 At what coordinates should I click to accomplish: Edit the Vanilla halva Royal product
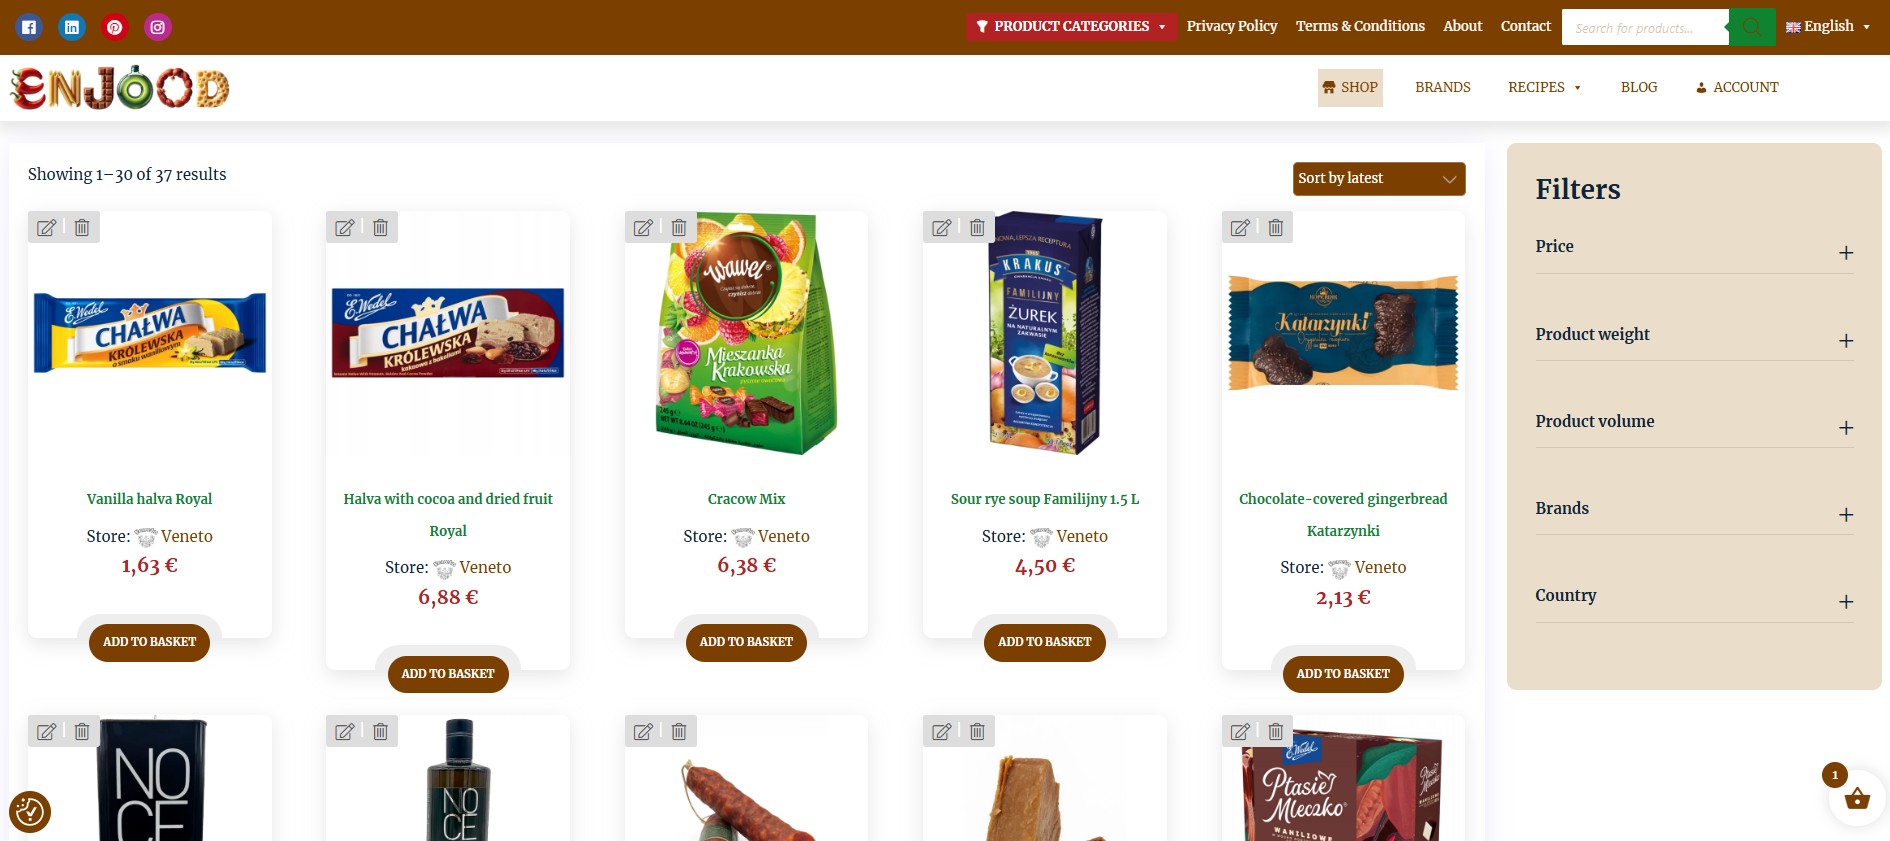(46, 228)
